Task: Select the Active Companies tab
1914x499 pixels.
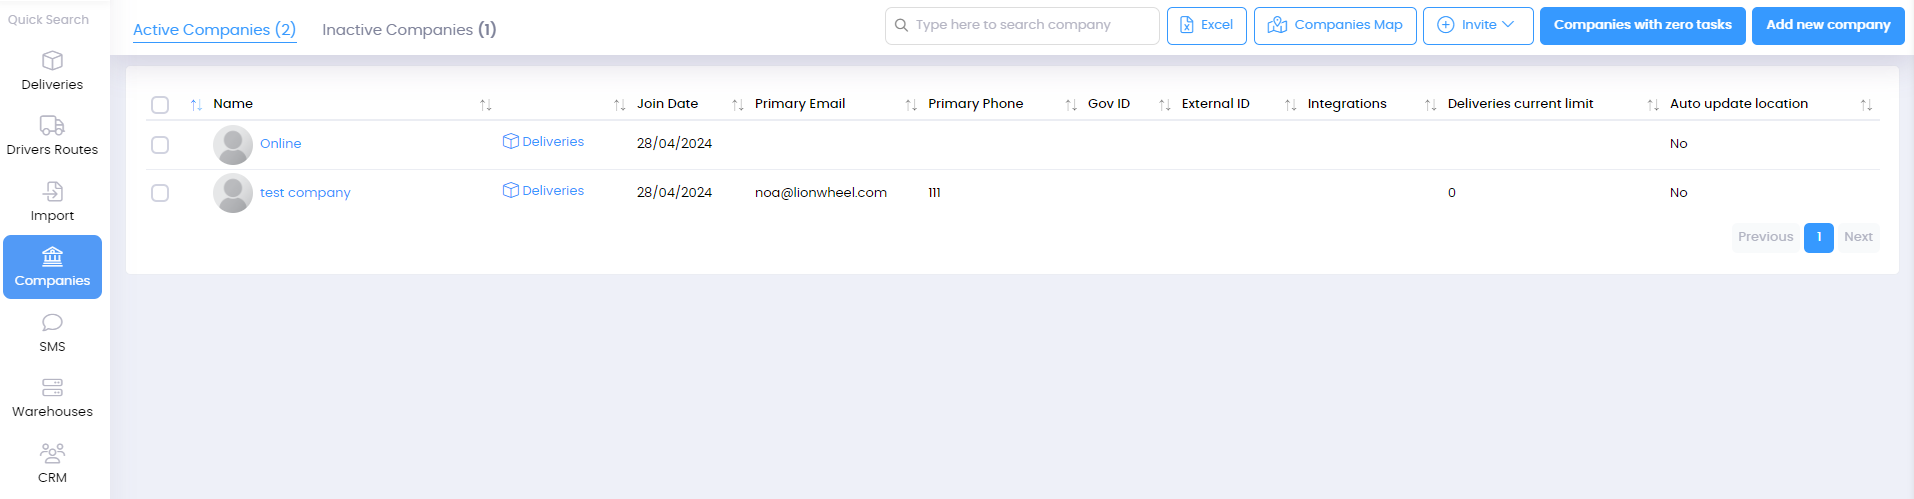Action: pos(215,30)
